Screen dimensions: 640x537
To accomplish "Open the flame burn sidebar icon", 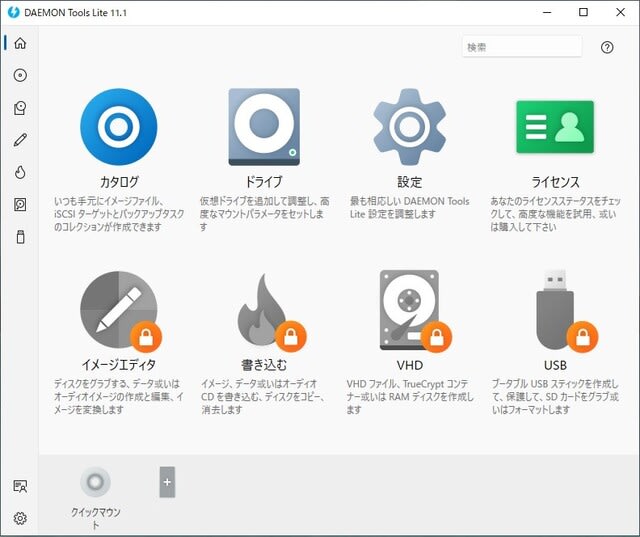I will click(x=20, y=172).
